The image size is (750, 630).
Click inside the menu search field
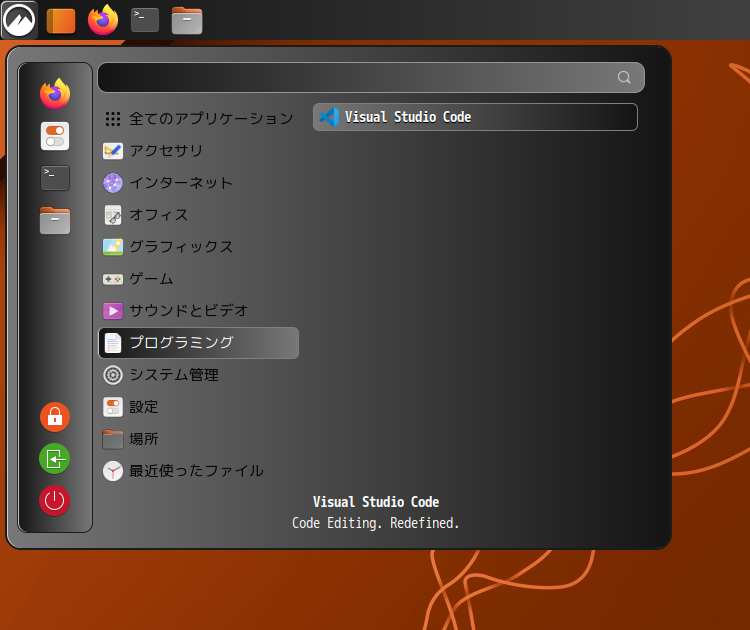tap(371, 77)
